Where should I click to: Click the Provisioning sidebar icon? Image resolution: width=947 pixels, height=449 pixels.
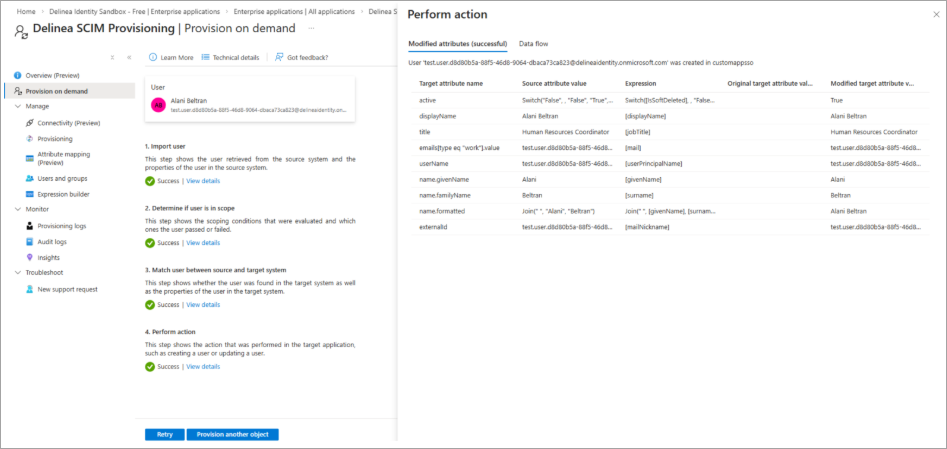29,139
